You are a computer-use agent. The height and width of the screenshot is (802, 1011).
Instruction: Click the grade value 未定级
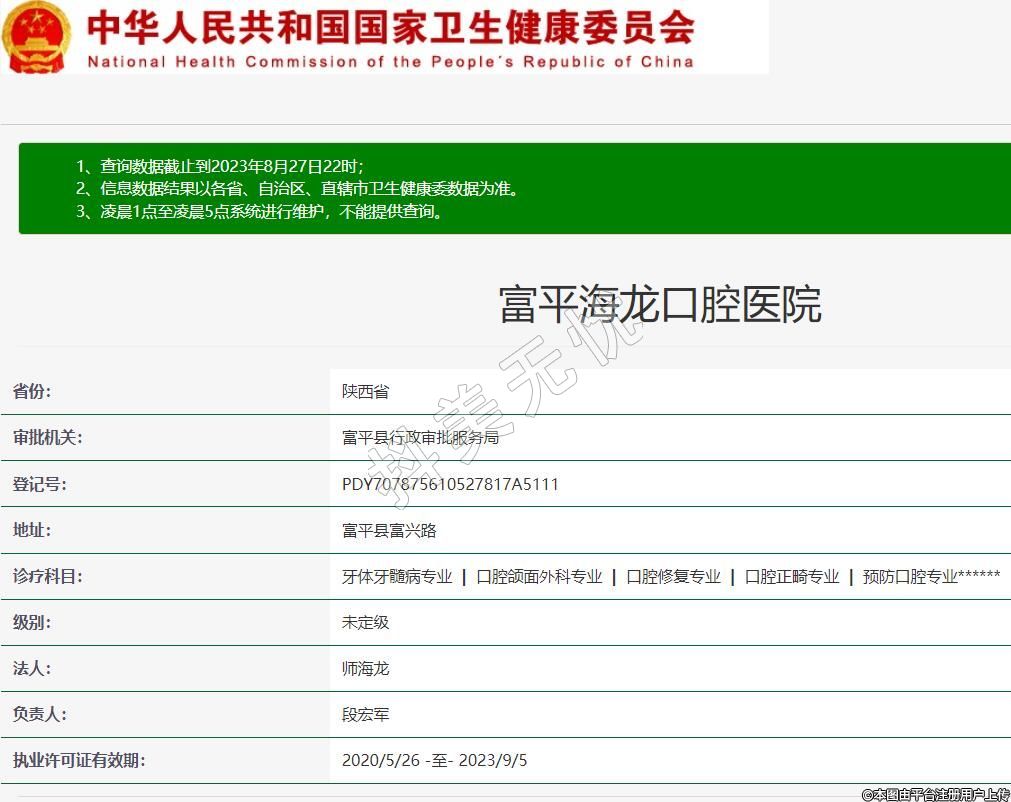(365, 622)
